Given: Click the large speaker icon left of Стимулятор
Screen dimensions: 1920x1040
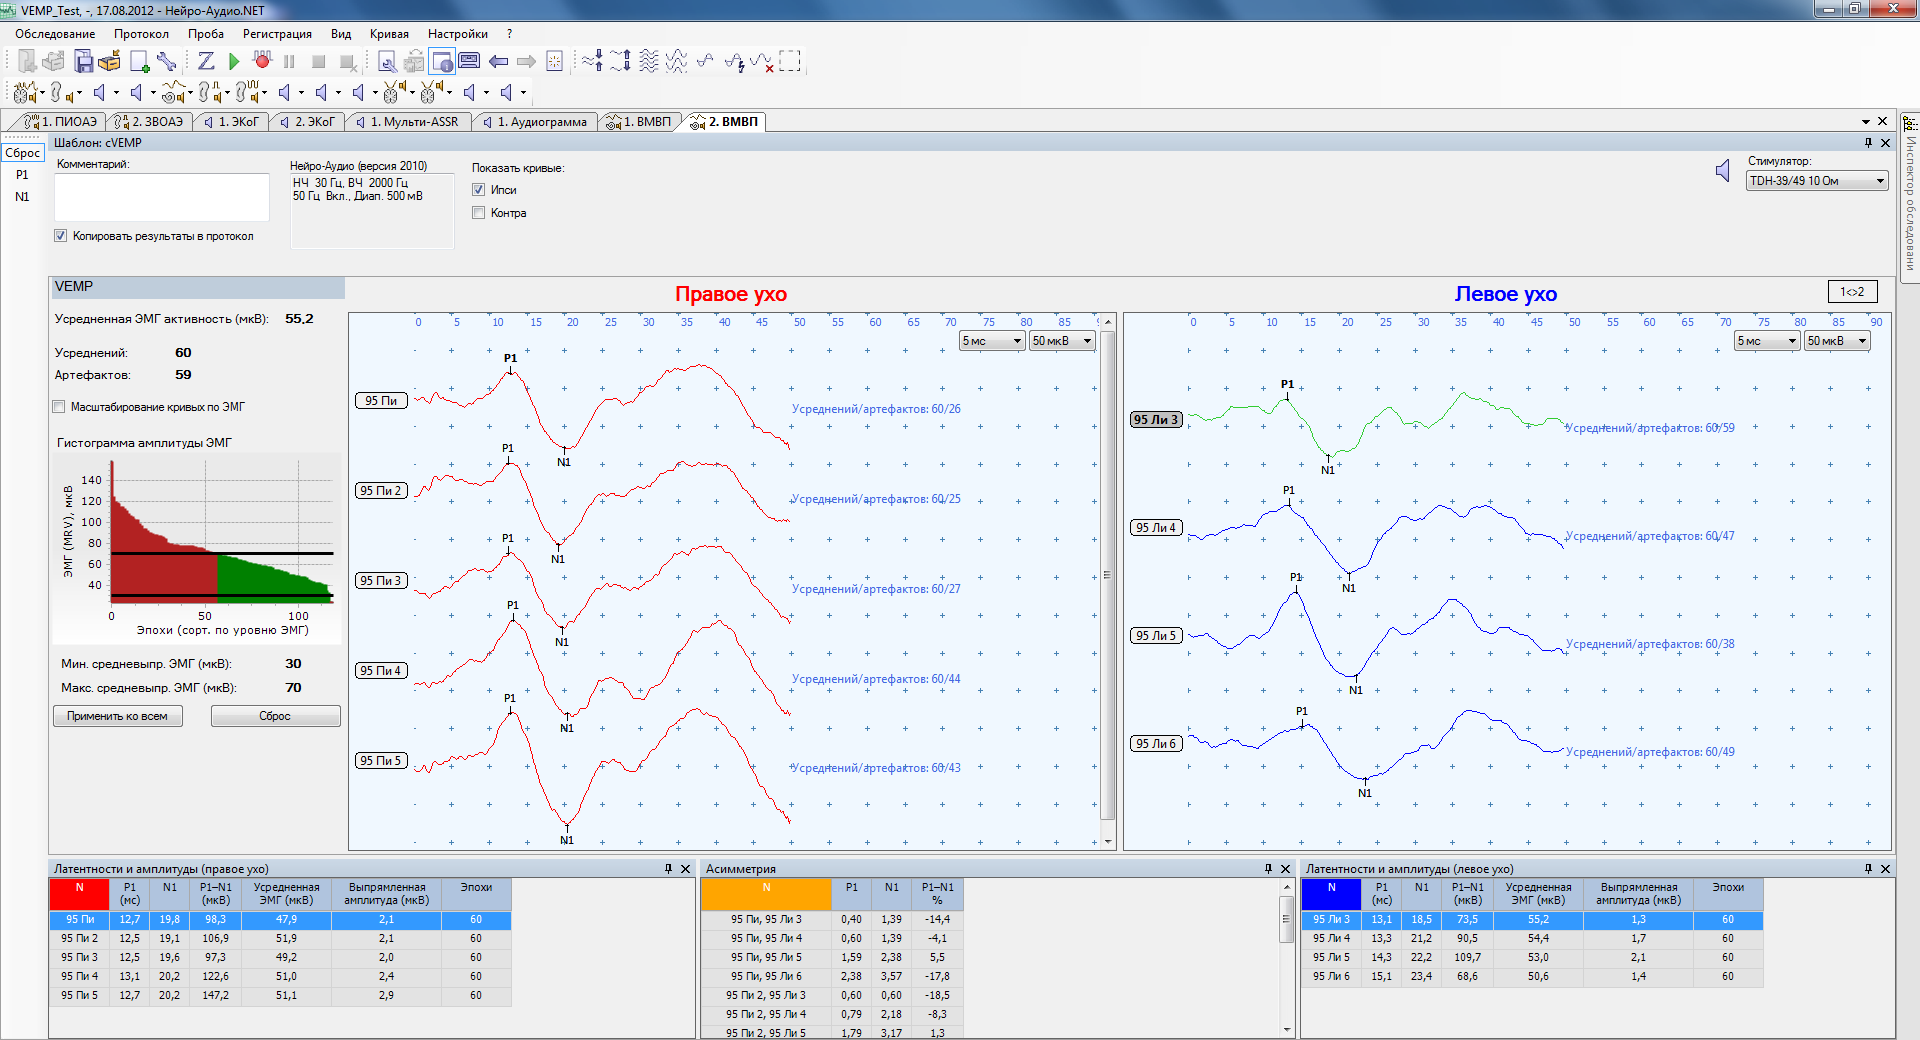Looking at the screenshot, I should click(1722, 171).
